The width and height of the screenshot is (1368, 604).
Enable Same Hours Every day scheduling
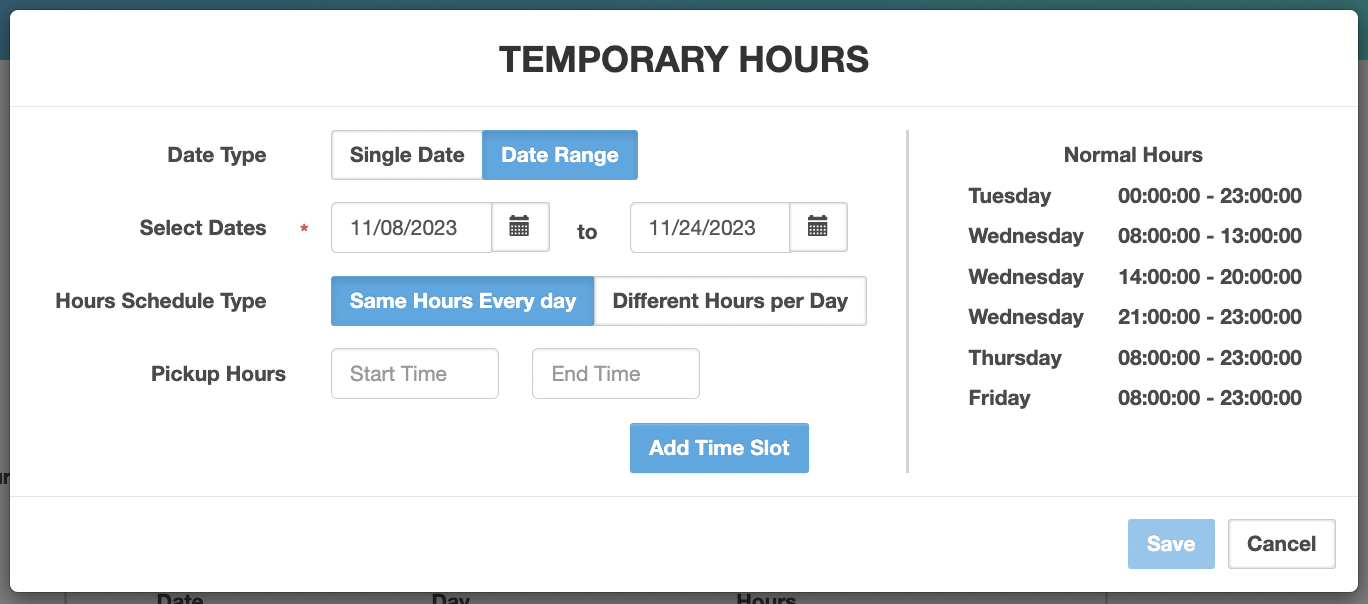pyautogui.click(x=462, y=301)
